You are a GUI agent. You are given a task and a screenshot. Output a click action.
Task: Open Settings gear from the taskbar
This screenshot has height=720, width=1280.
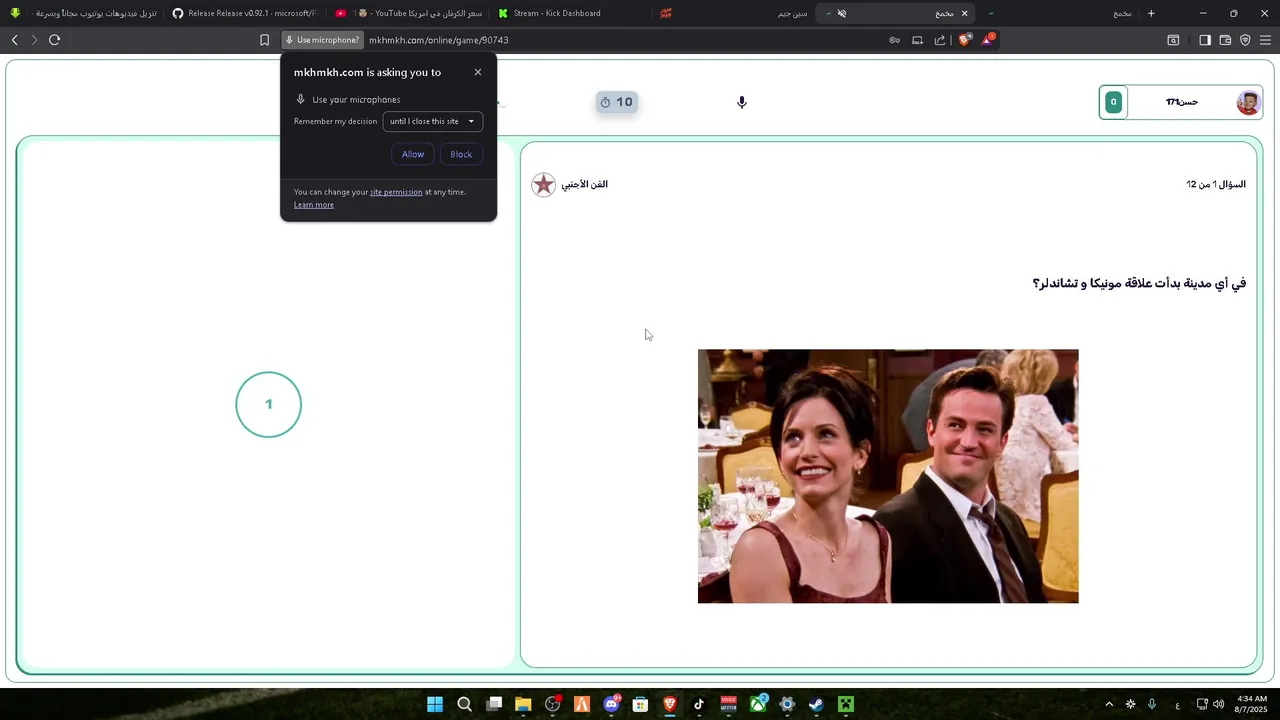point(787,704)
